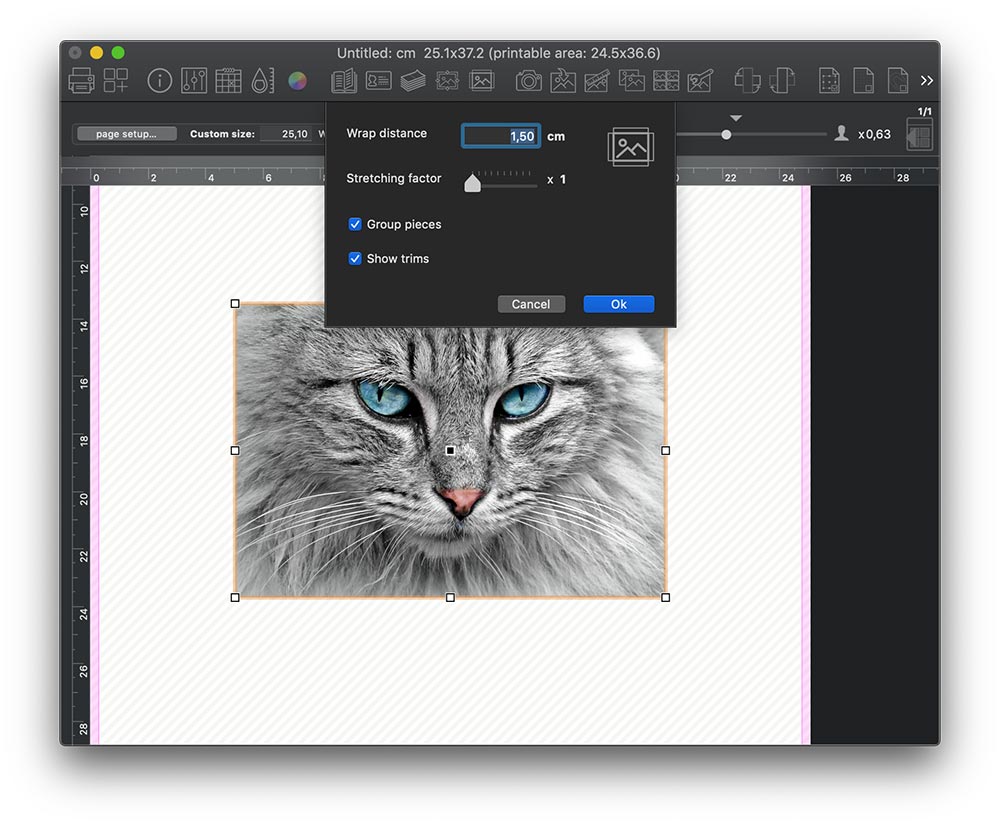Click the adjustment sliders toolbar icon
This screenshot has height=825, width=1000.
point(194,81)
